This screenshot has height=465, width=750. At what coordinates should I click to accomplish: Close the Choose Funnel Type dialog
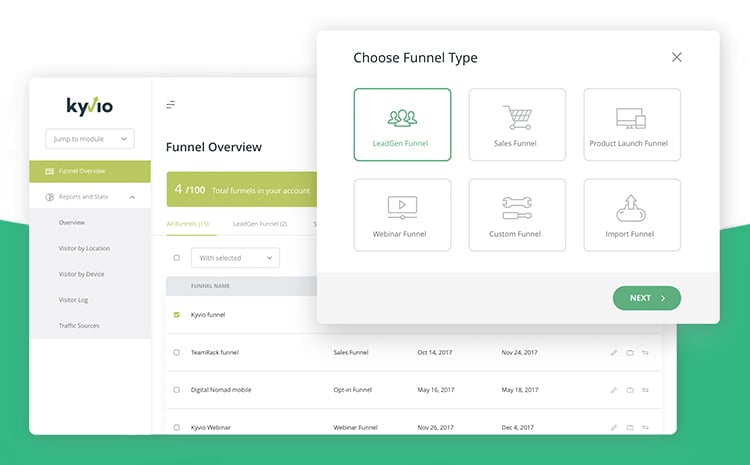point(677,58)
